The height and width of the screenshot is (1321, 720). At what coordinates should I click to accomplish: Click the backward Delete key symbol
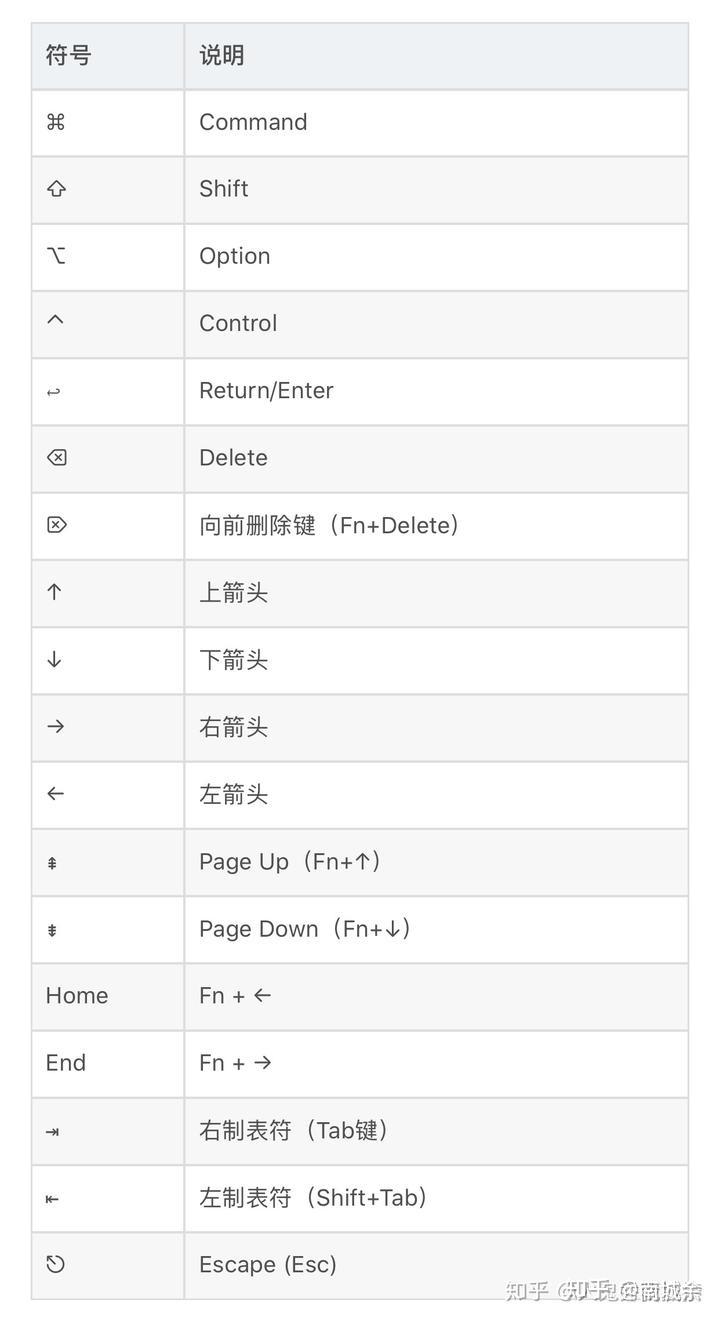click(x=57, y=458)
